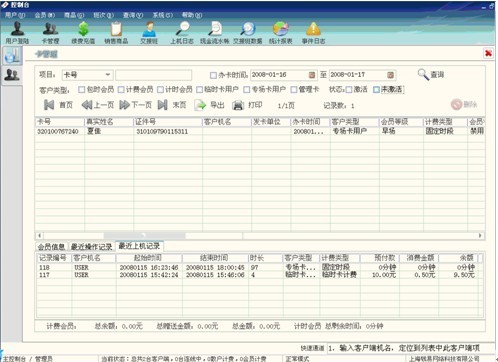
Task: Check the 激活 status checkbox
Action: point(349,89)
